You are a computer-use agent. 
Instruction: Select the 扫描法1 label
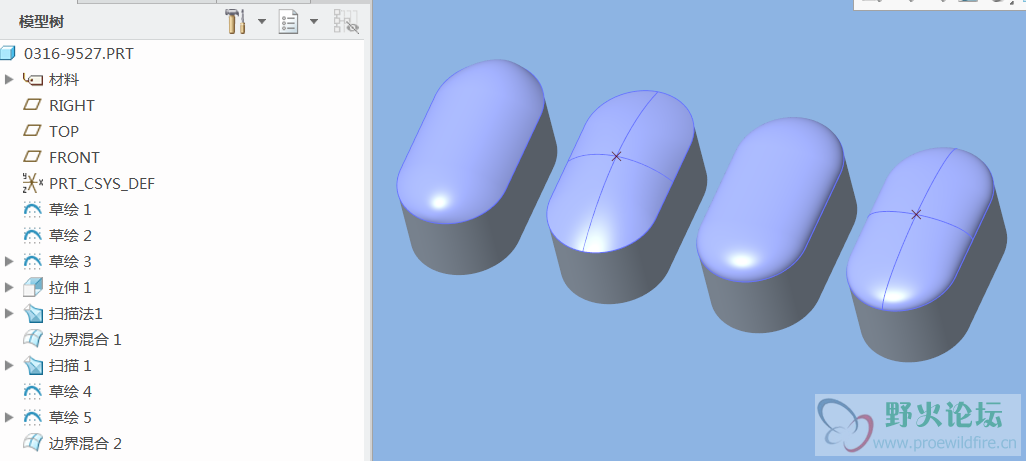(76, 314)
